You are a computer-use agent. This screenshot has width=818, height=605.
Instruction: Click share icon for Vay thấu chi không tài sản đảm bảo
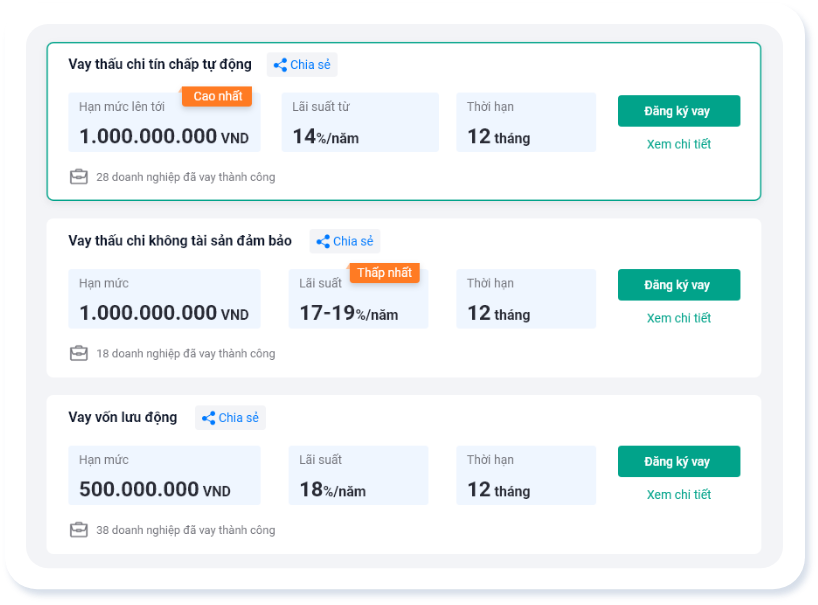click(323, 241)
